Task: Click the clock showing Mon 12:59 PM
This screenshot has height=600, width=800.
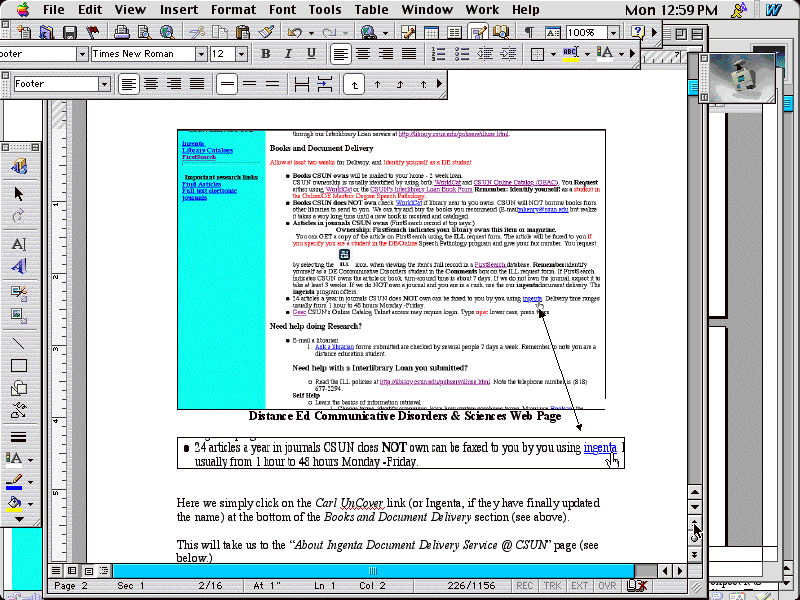Action: (671, 10)
